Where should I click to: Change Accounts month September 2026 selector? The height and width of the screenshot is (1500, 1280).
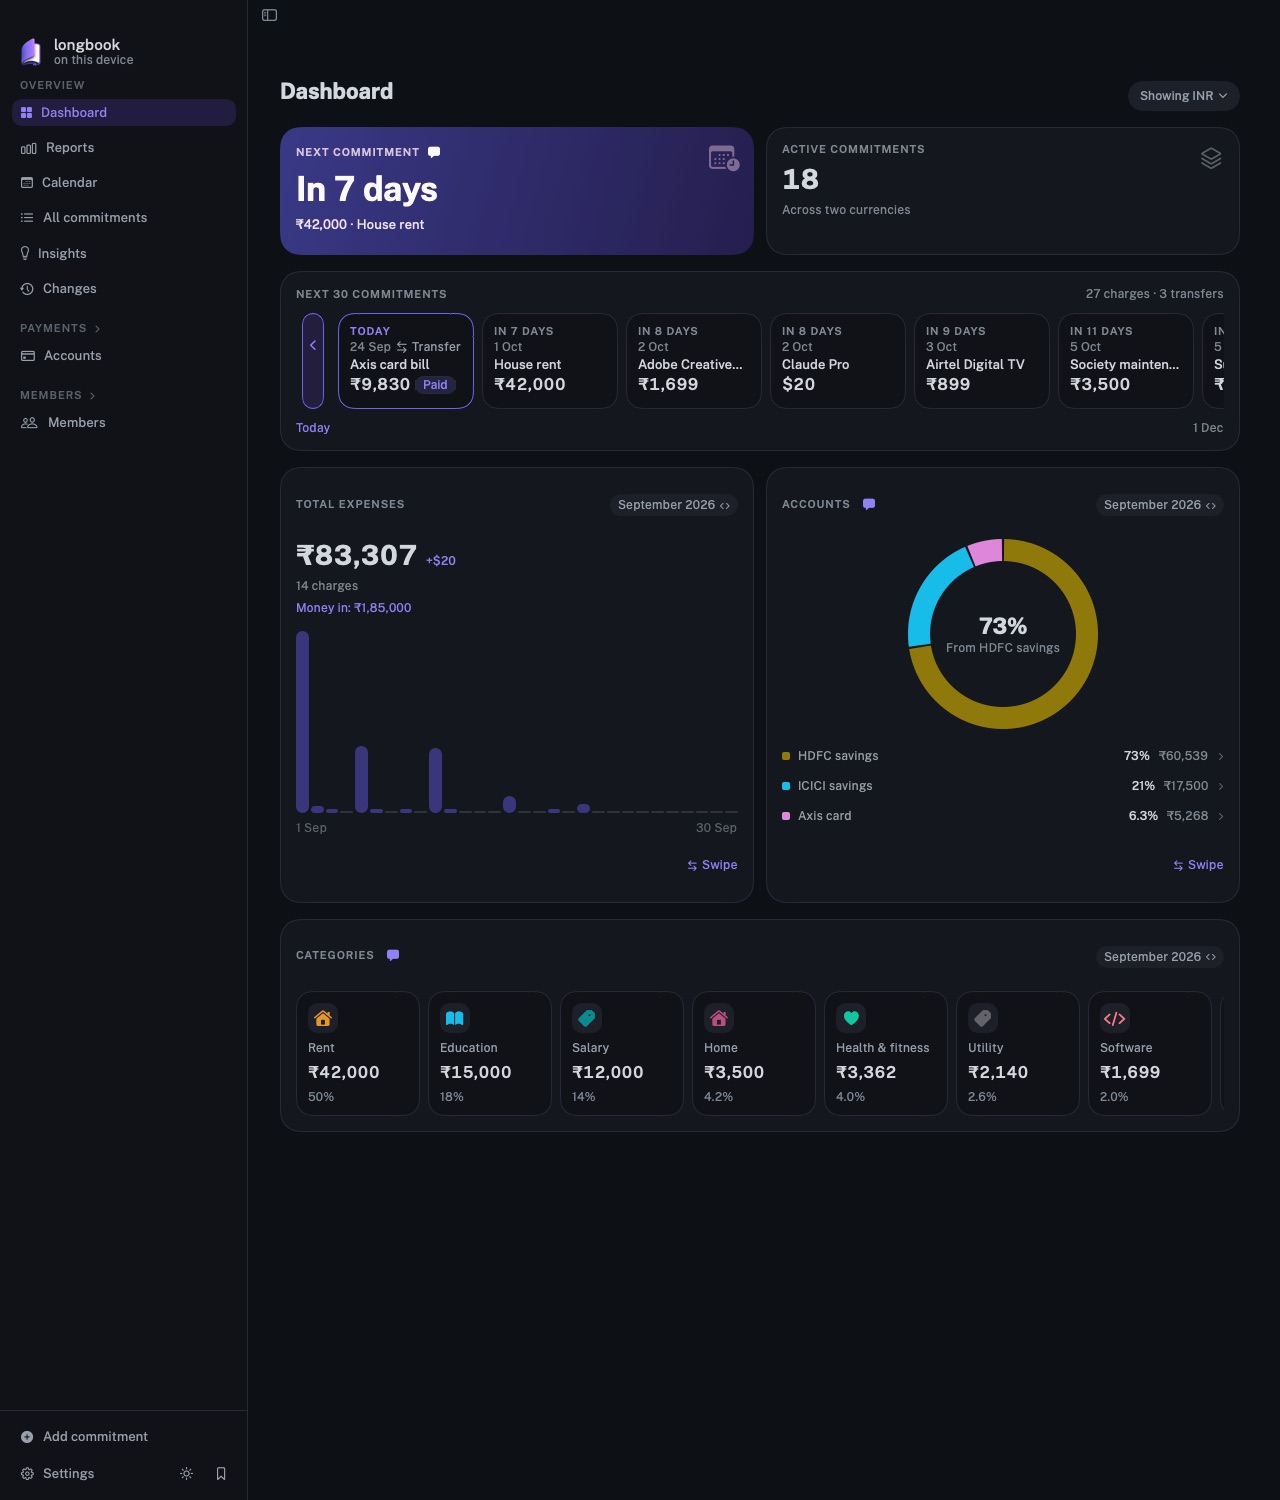click(1160, 505)
